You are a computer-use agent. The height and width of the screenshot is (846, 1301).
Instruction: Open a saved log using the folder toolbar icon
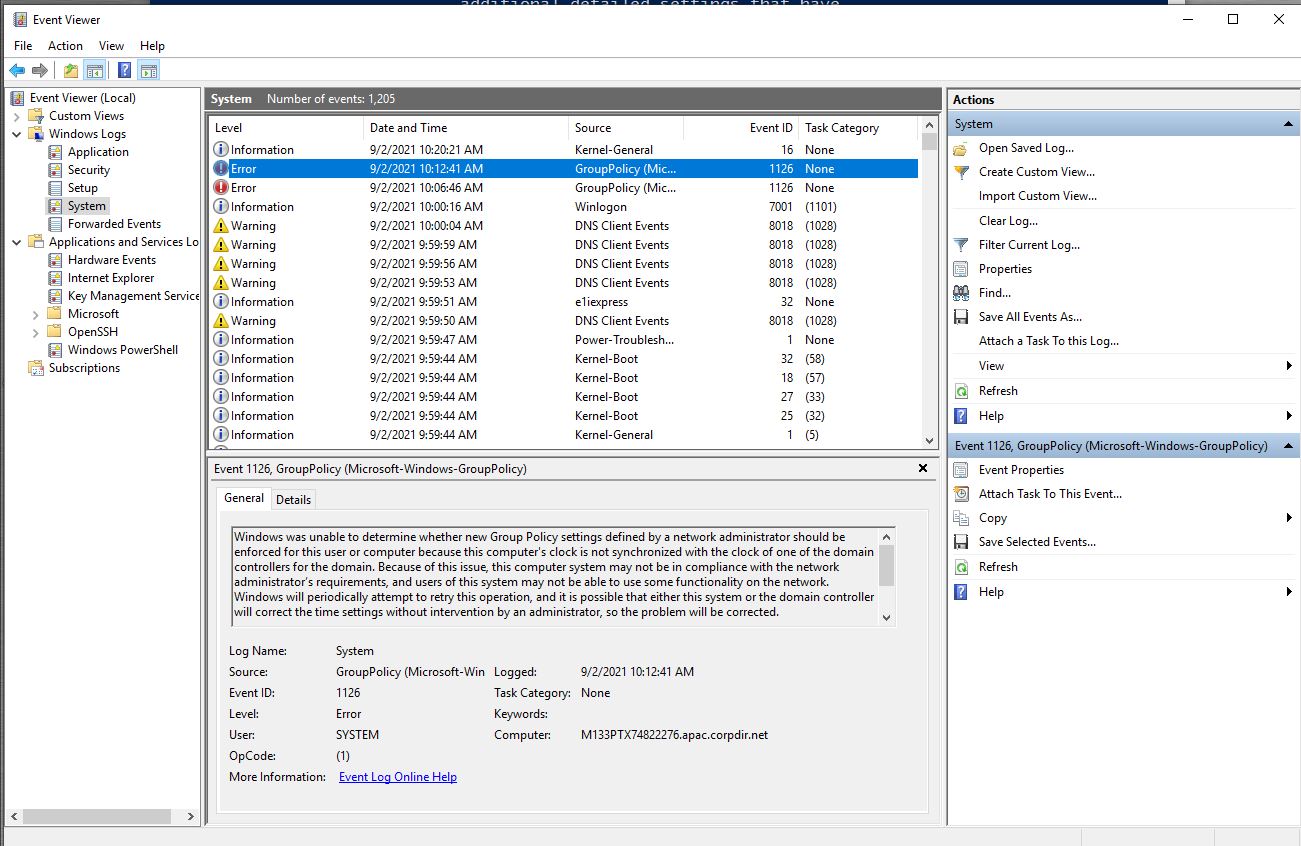[x=69, y=69]
